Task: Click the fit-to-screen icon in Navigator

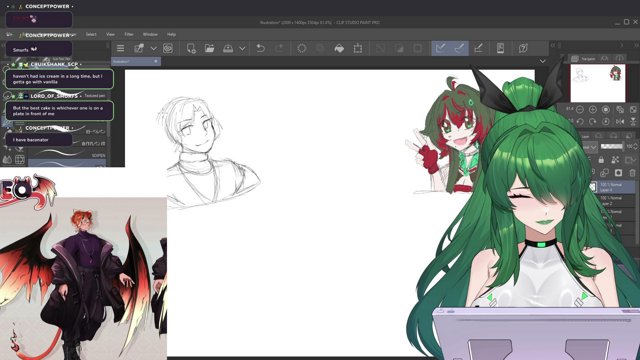Action: coord(633,110)
